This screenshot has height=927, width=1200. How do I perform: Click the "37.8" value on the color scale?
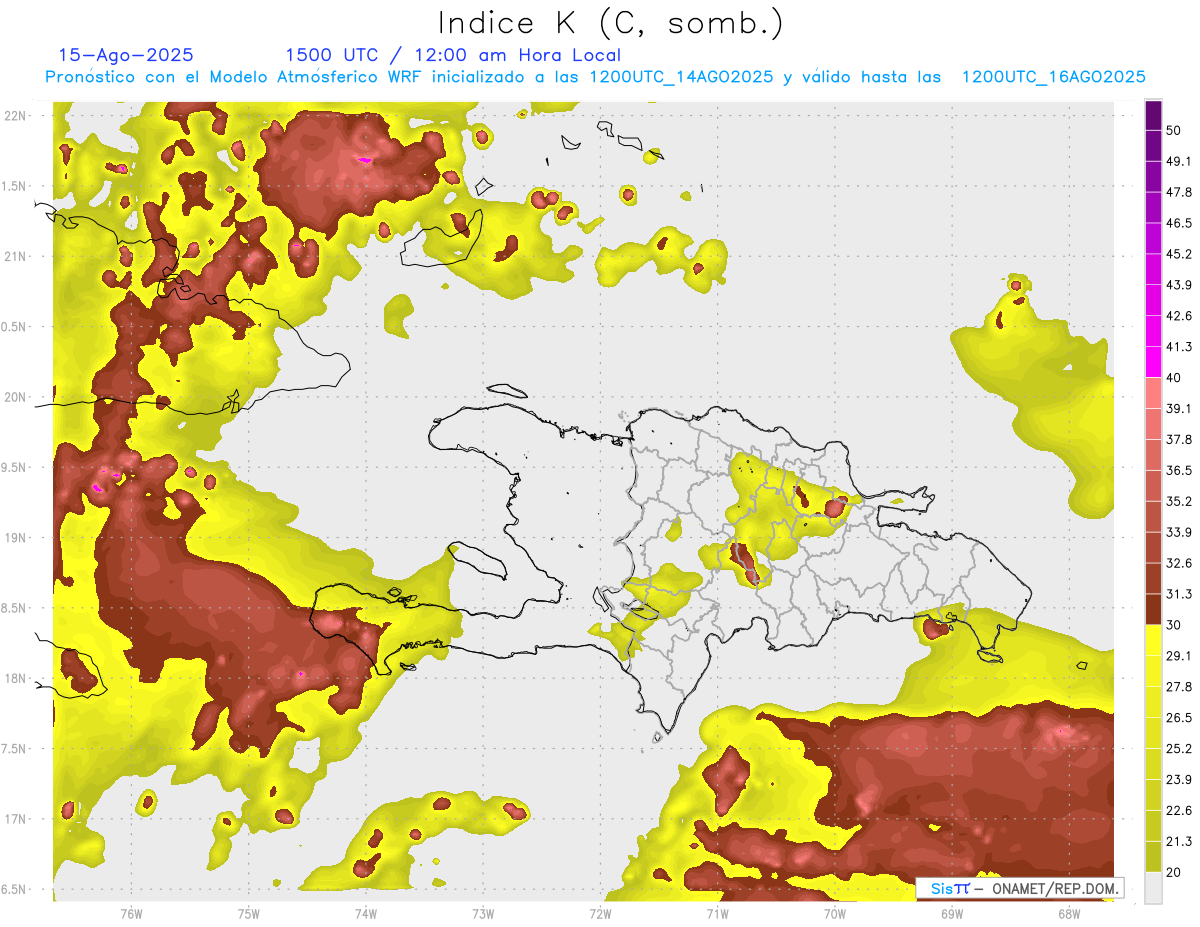click(x=1179, y=440)
